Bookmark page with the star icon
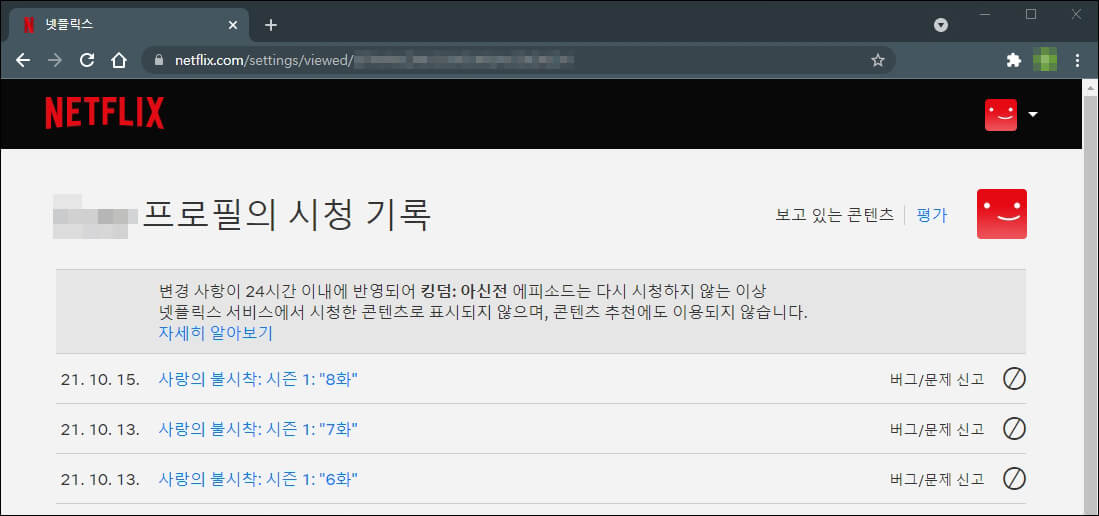 878,60
